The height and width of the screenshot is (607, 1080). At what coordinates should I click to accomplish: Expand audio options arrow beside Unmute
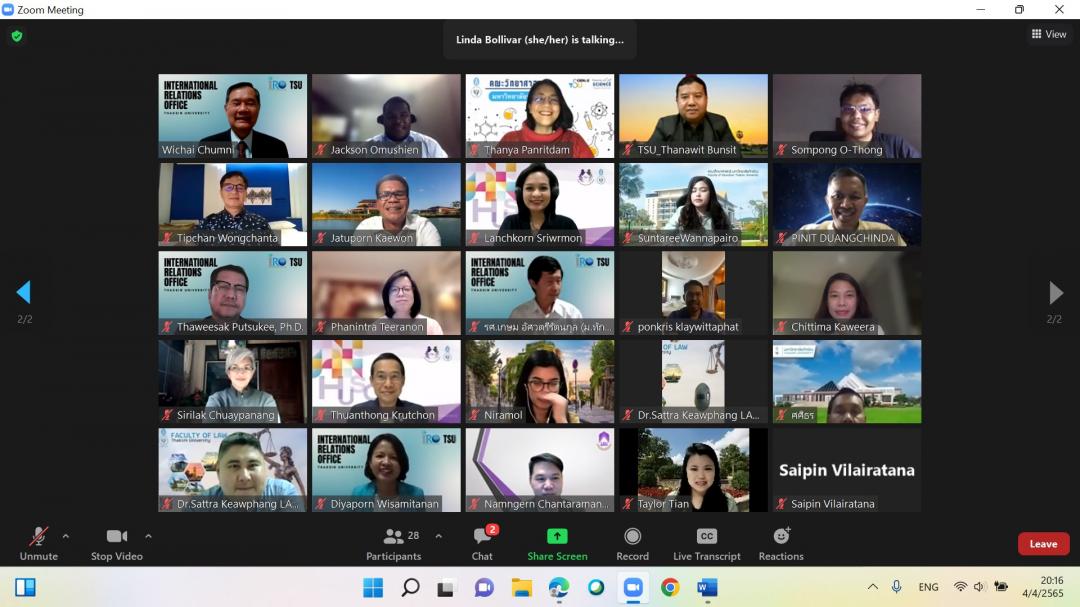(66, 536)
